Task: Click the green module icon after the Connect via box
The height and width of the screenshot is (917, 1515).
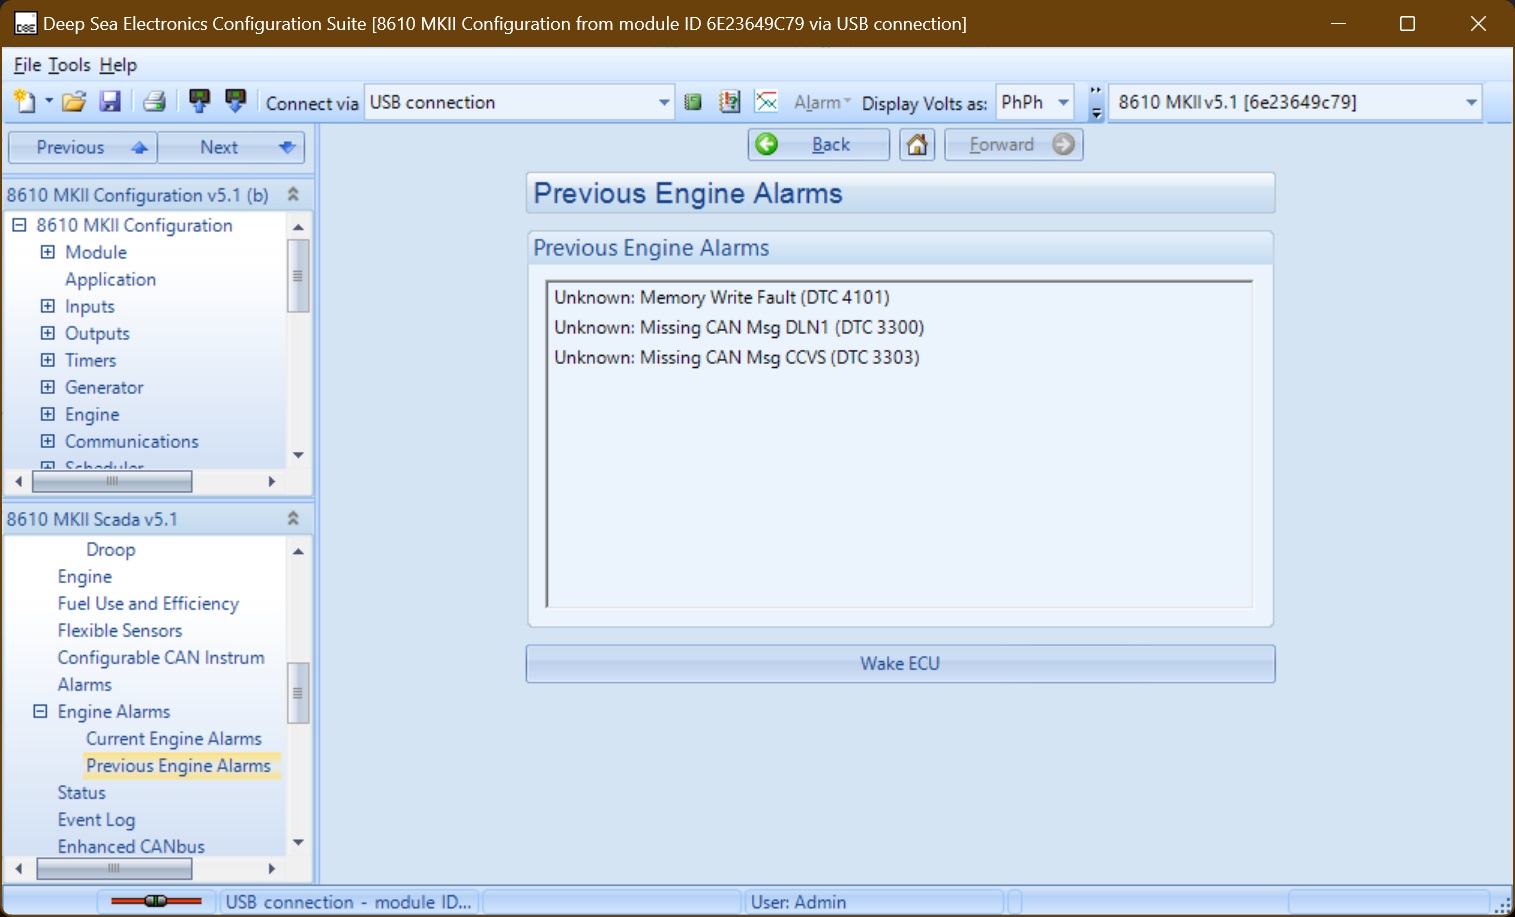Action: pyautogui.click(x=693, y=102)
